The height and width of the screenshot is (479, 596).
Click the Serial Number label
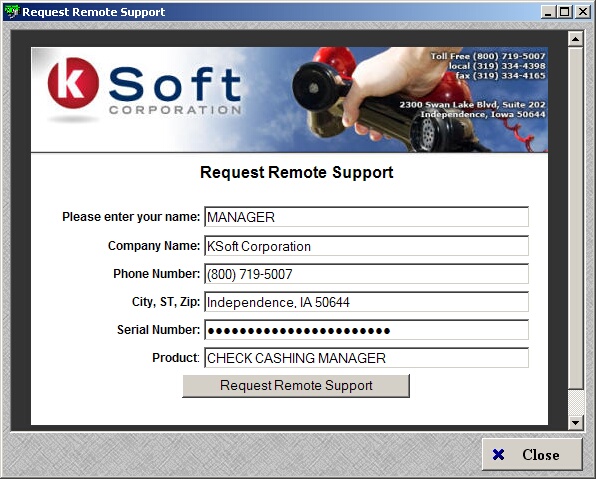[x=159, y=330]
